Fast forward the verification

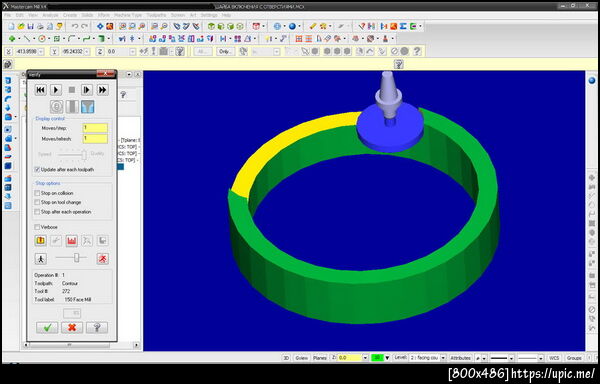click(102, 90)
